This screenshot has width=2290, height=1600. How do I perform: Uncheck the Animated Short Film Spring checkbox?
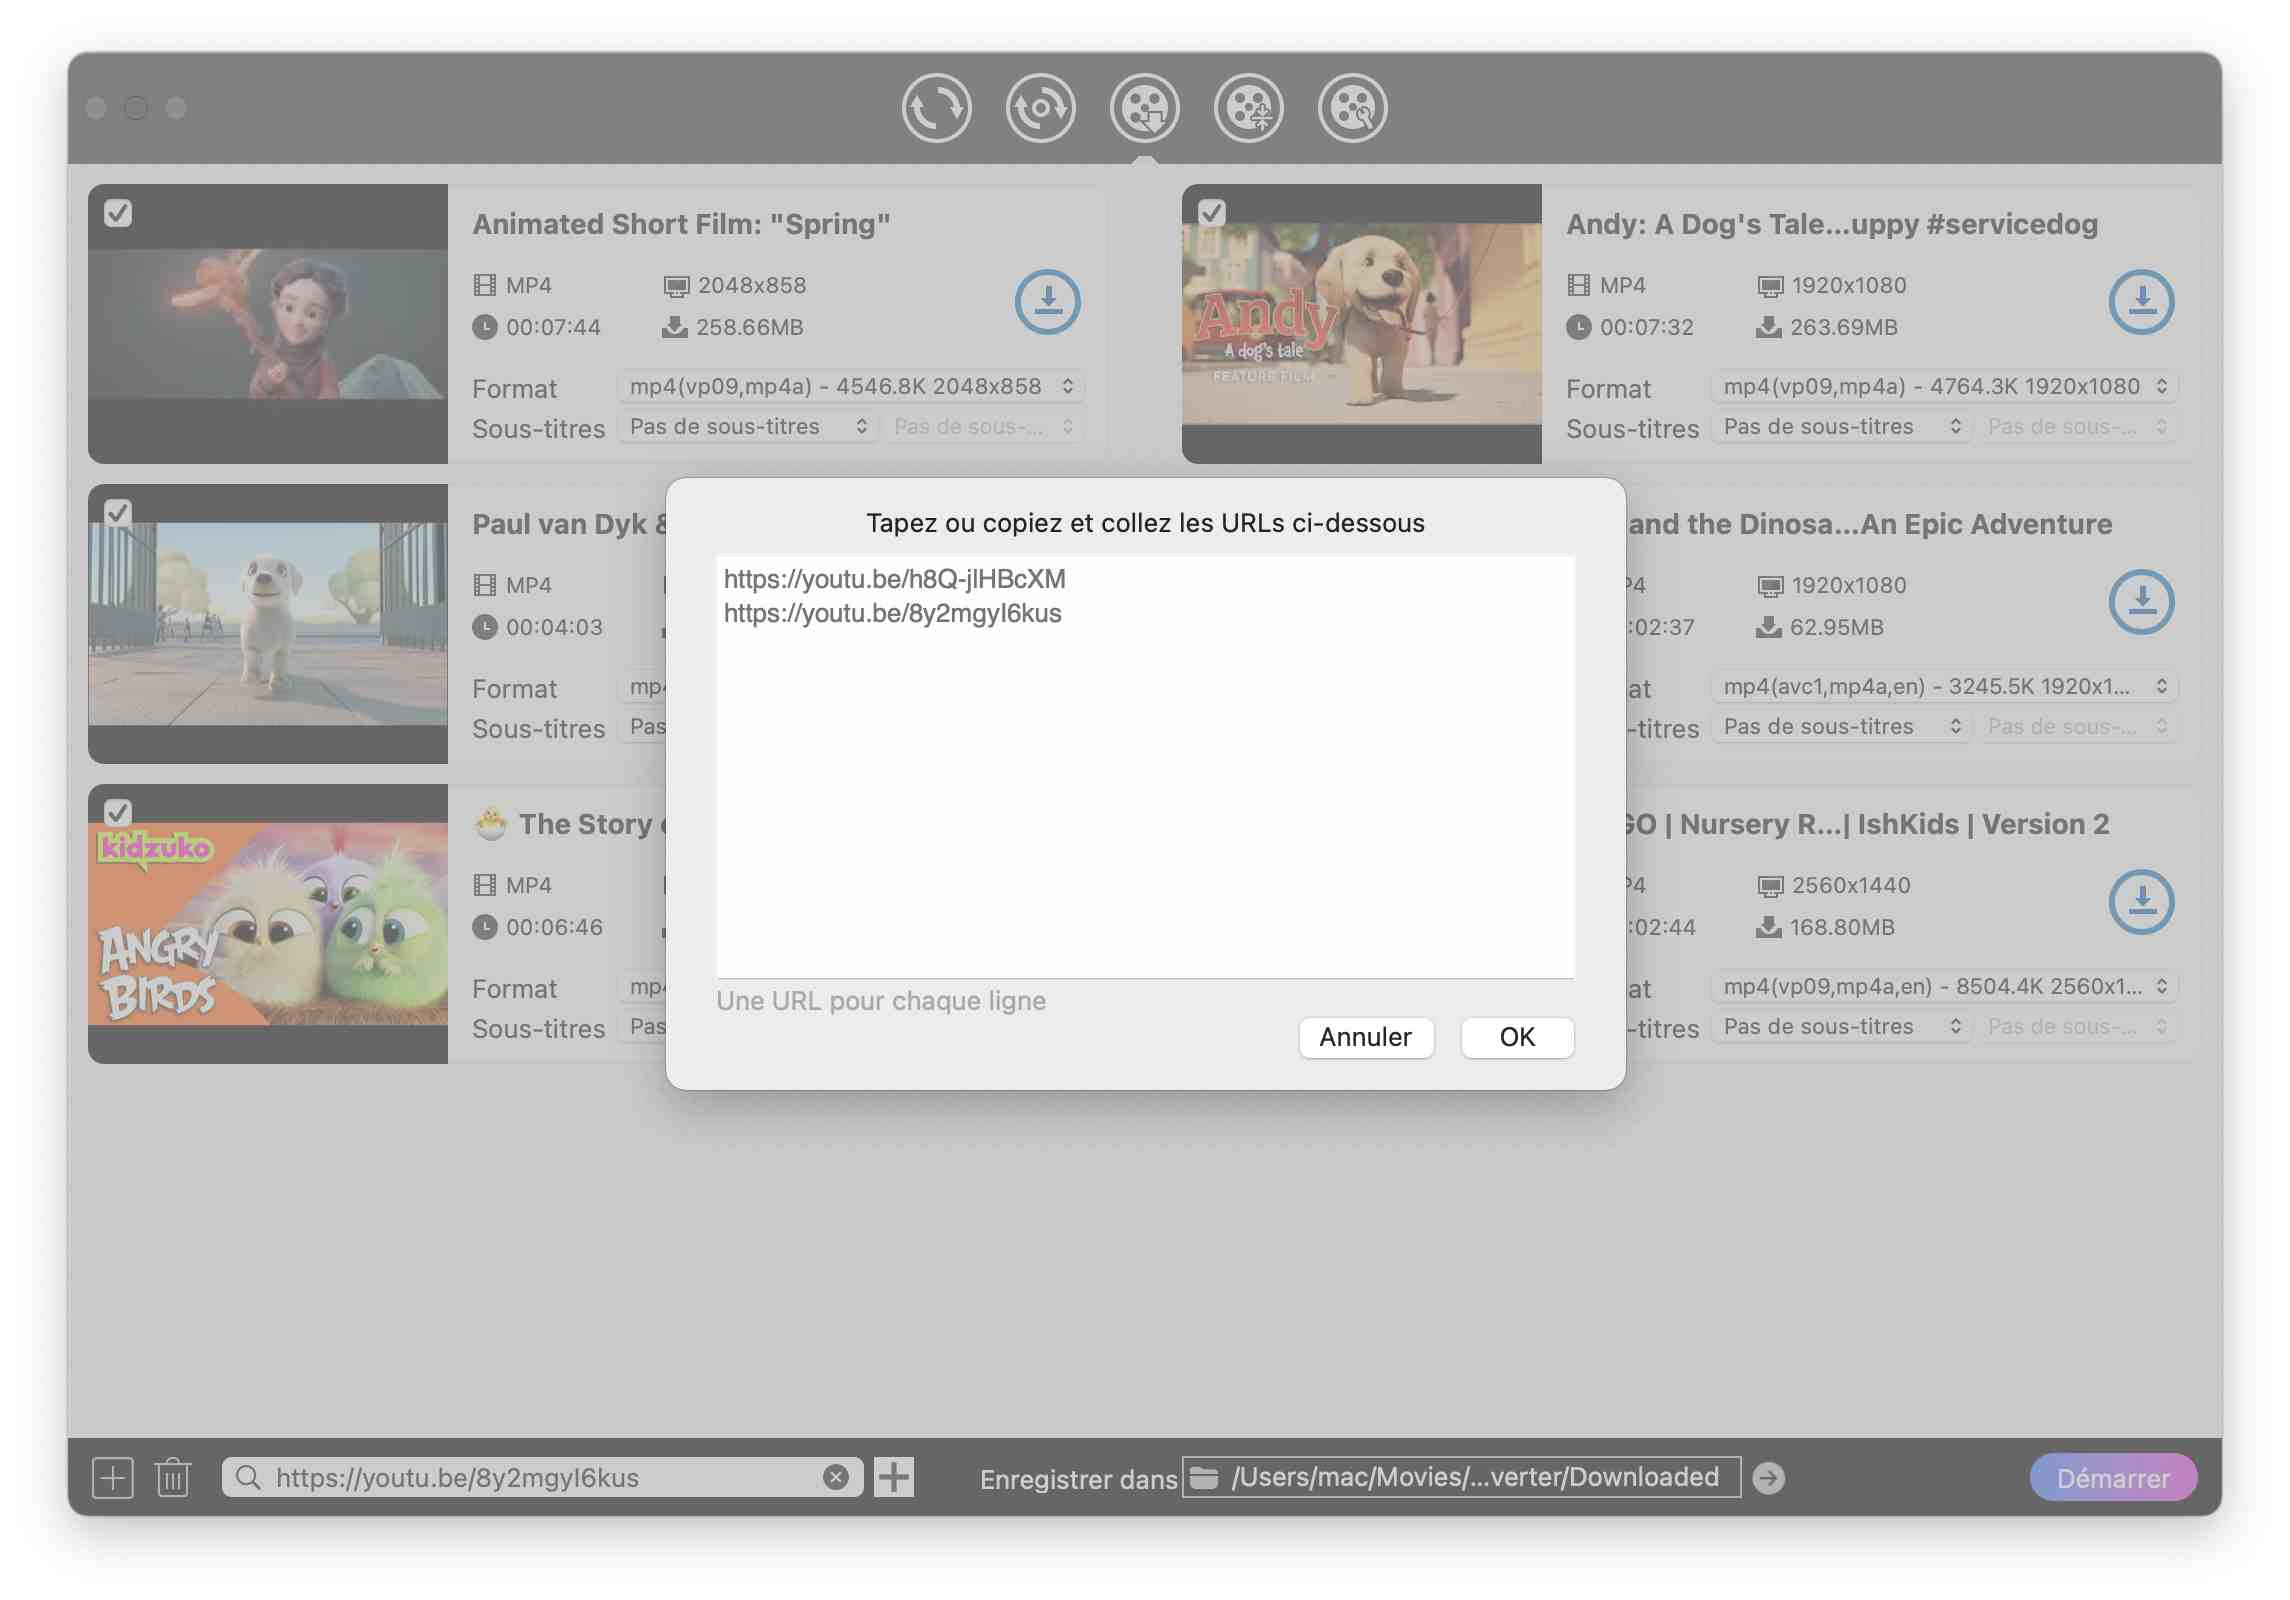[118, 213]
